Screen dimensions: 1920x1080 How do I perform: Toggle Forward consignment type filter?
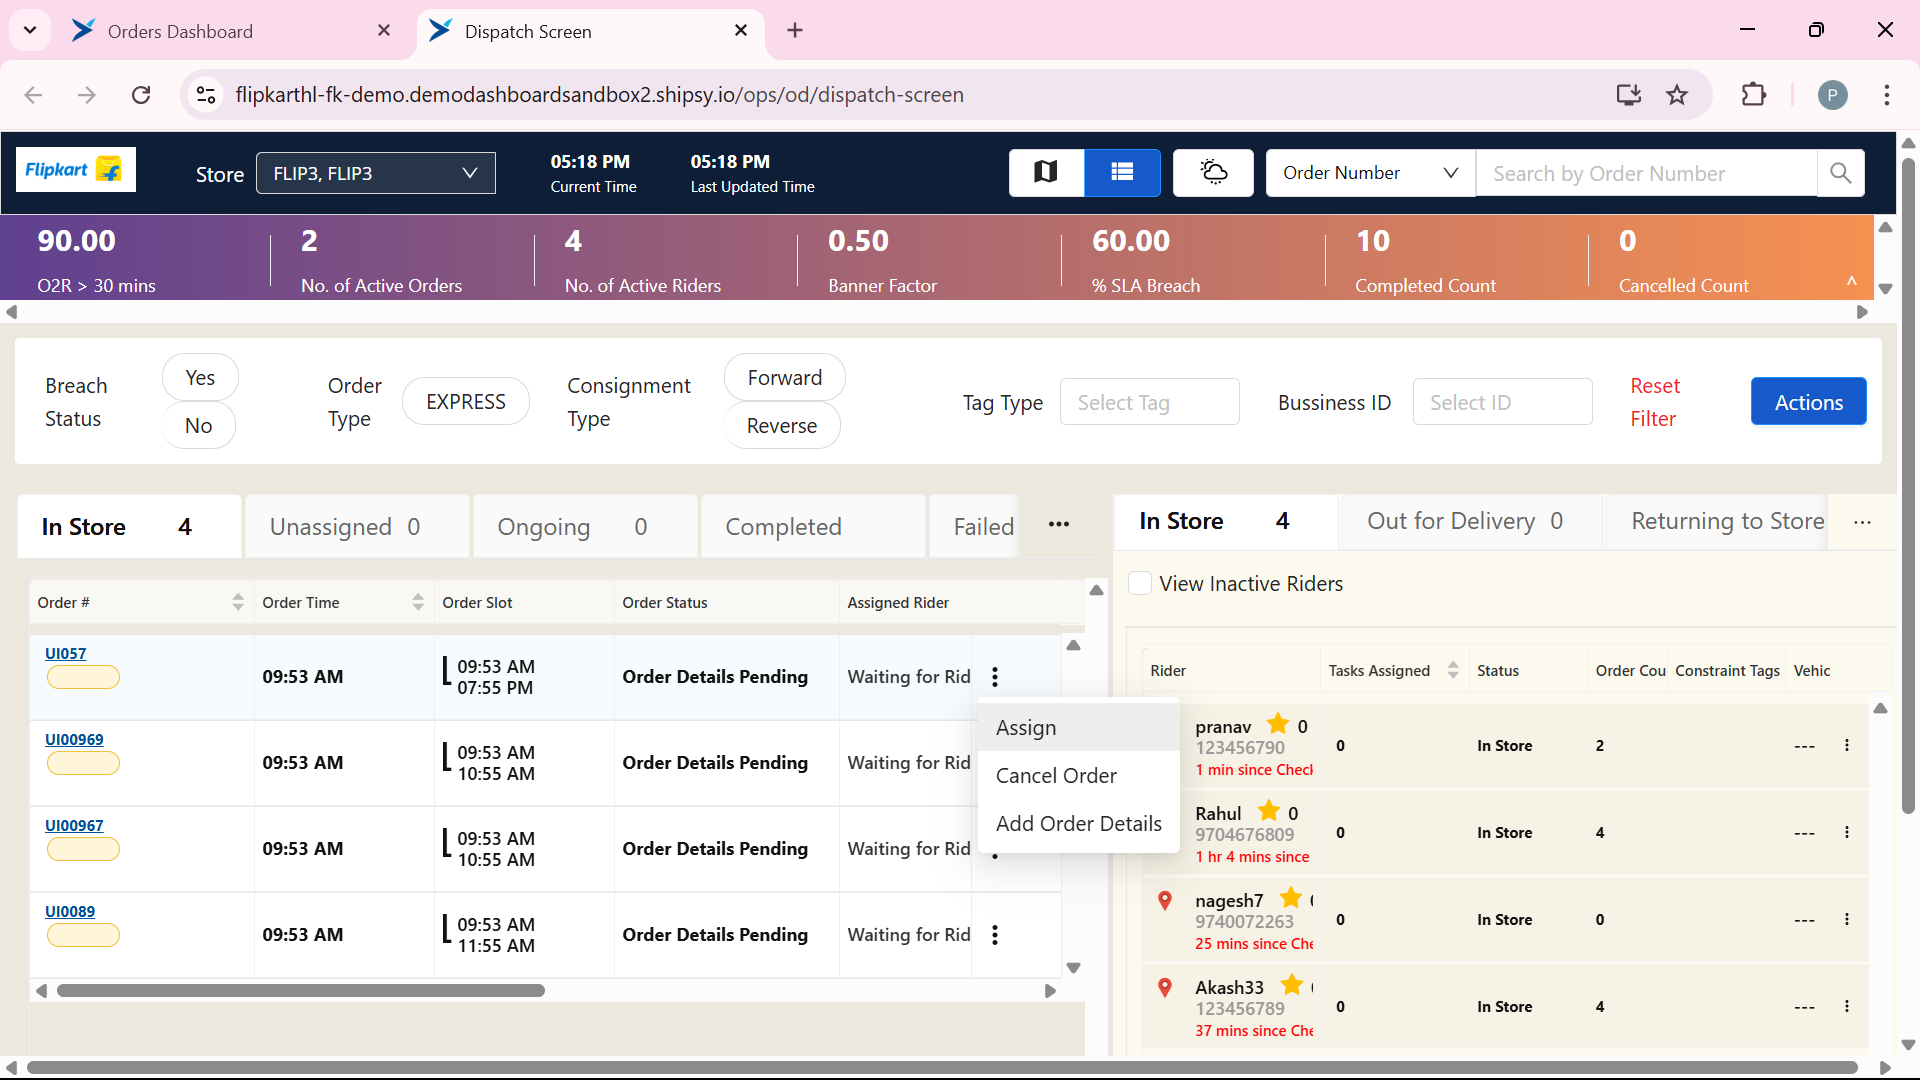point(785,378)
